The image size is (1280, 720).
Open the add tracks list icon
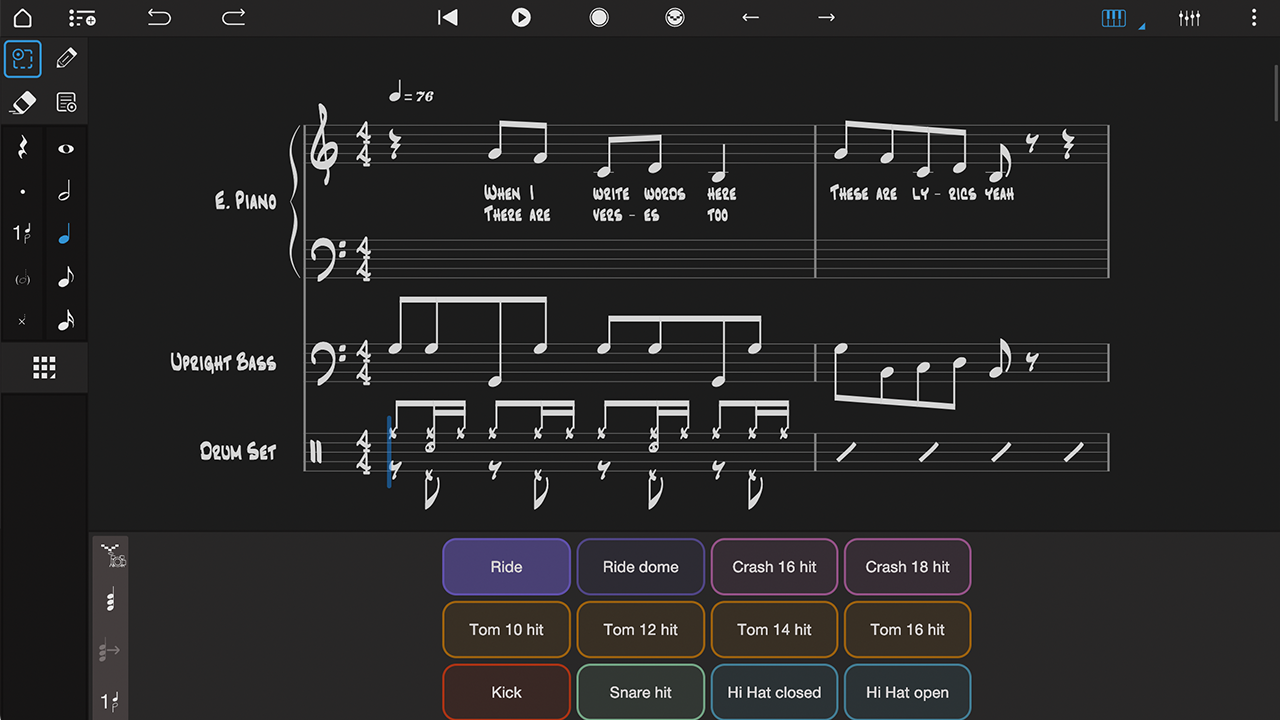(82, 18)
